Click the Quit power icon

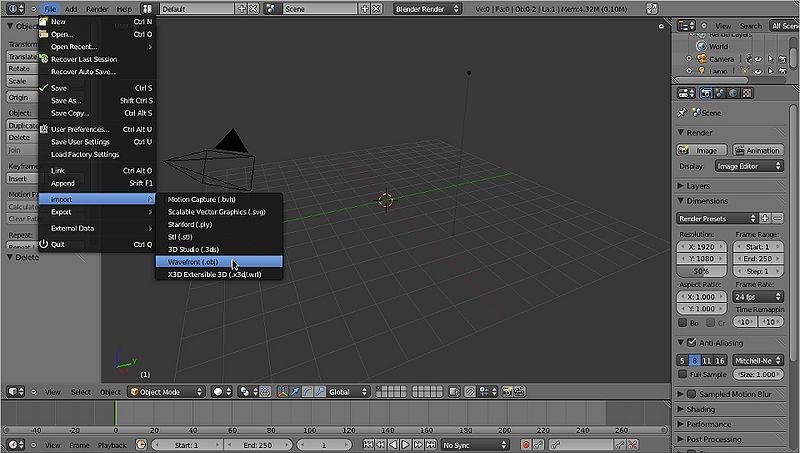(43, 244)
